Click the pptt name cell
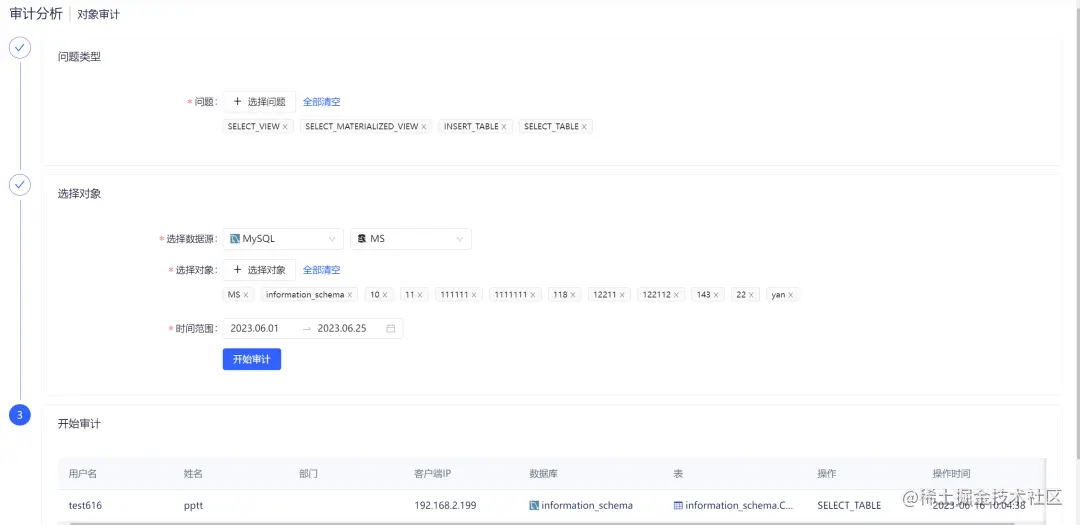The height and width of the screenshot is (525, 1080). [193, 506]
